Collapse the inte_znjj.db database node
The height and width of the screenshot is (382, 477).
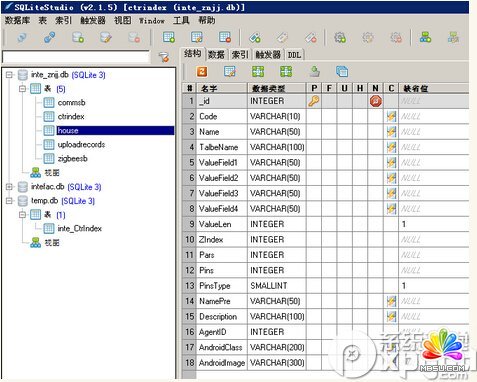click(9, 75)
